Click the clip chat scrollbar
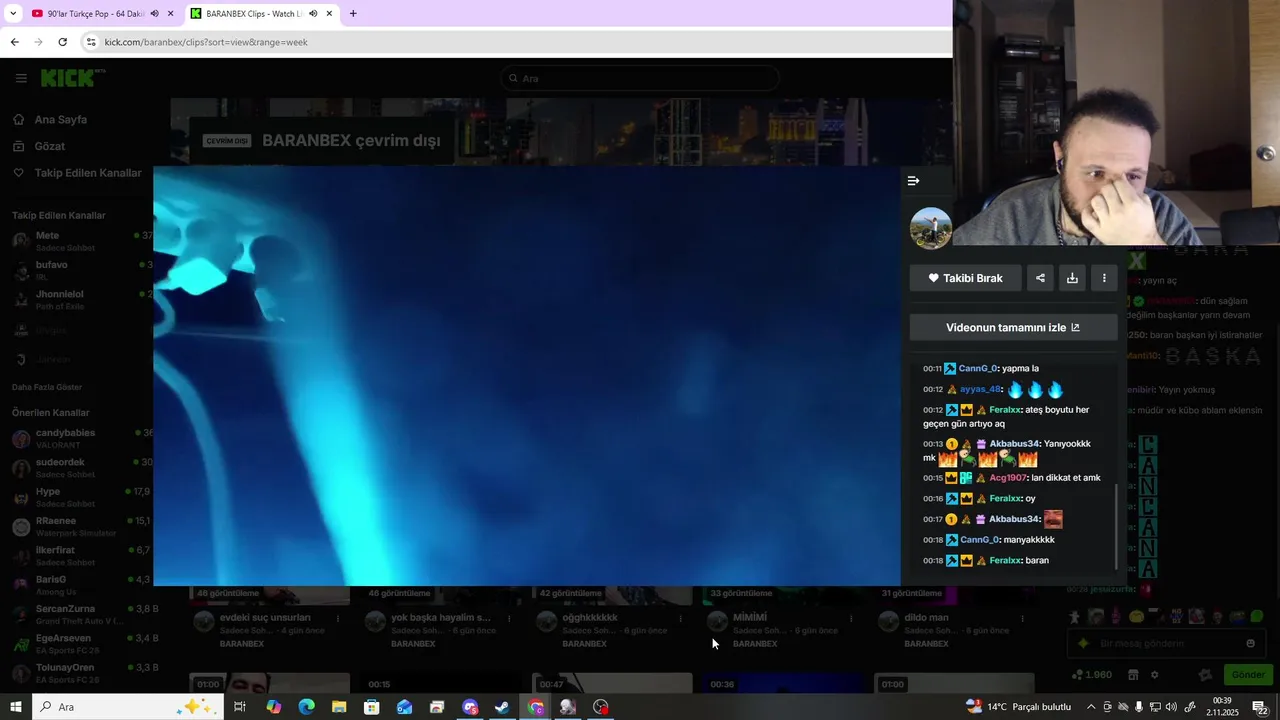Screen dimensions: 1280x720 tap(1116, 526)
